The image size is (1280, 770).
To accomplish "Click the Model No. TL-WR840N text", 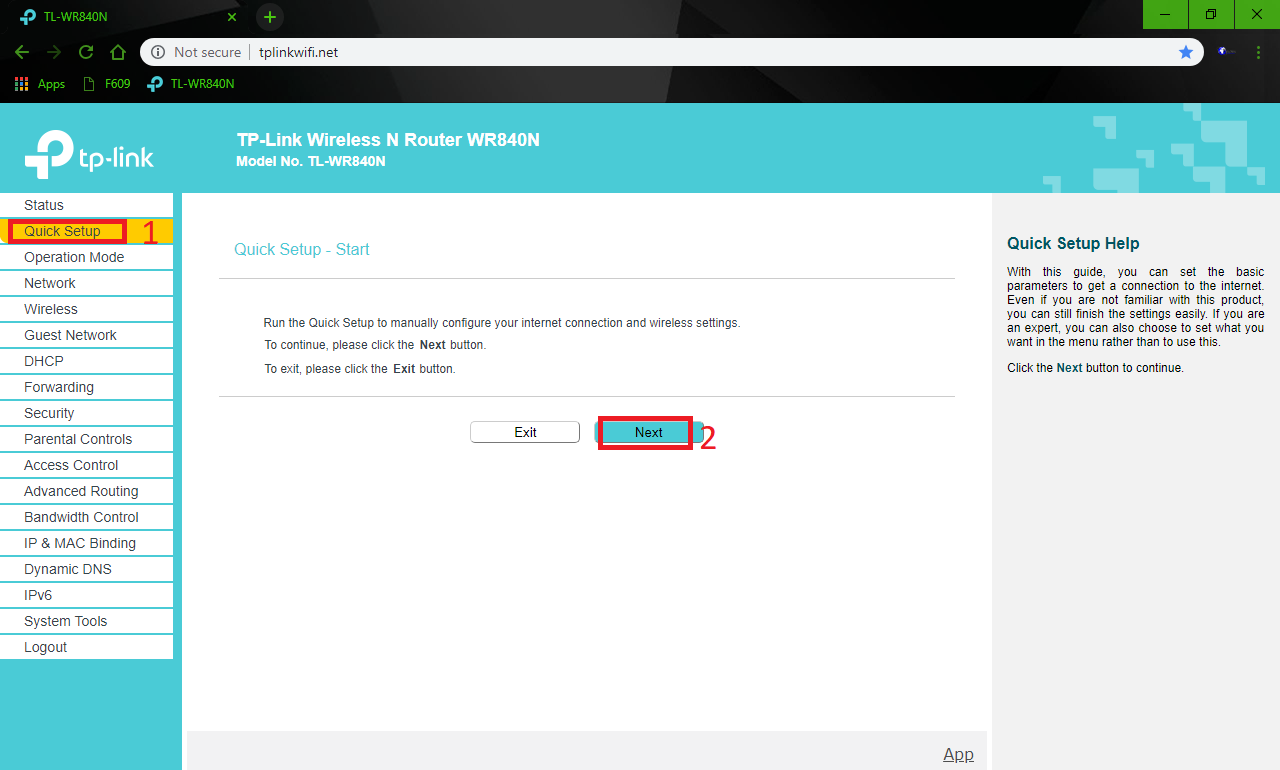I will click(x=311, y=161).
